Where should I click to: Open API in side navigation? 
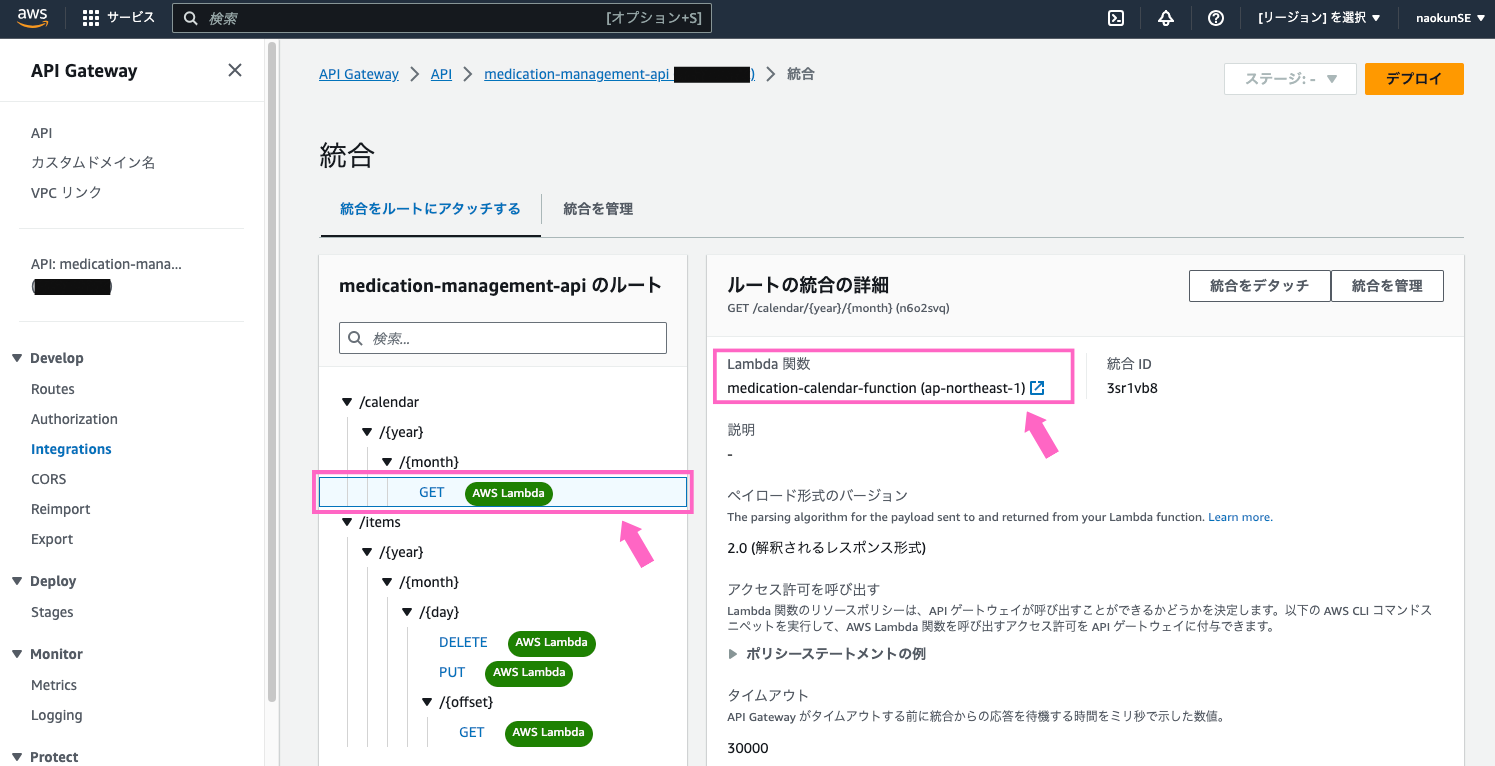point(41,133)
